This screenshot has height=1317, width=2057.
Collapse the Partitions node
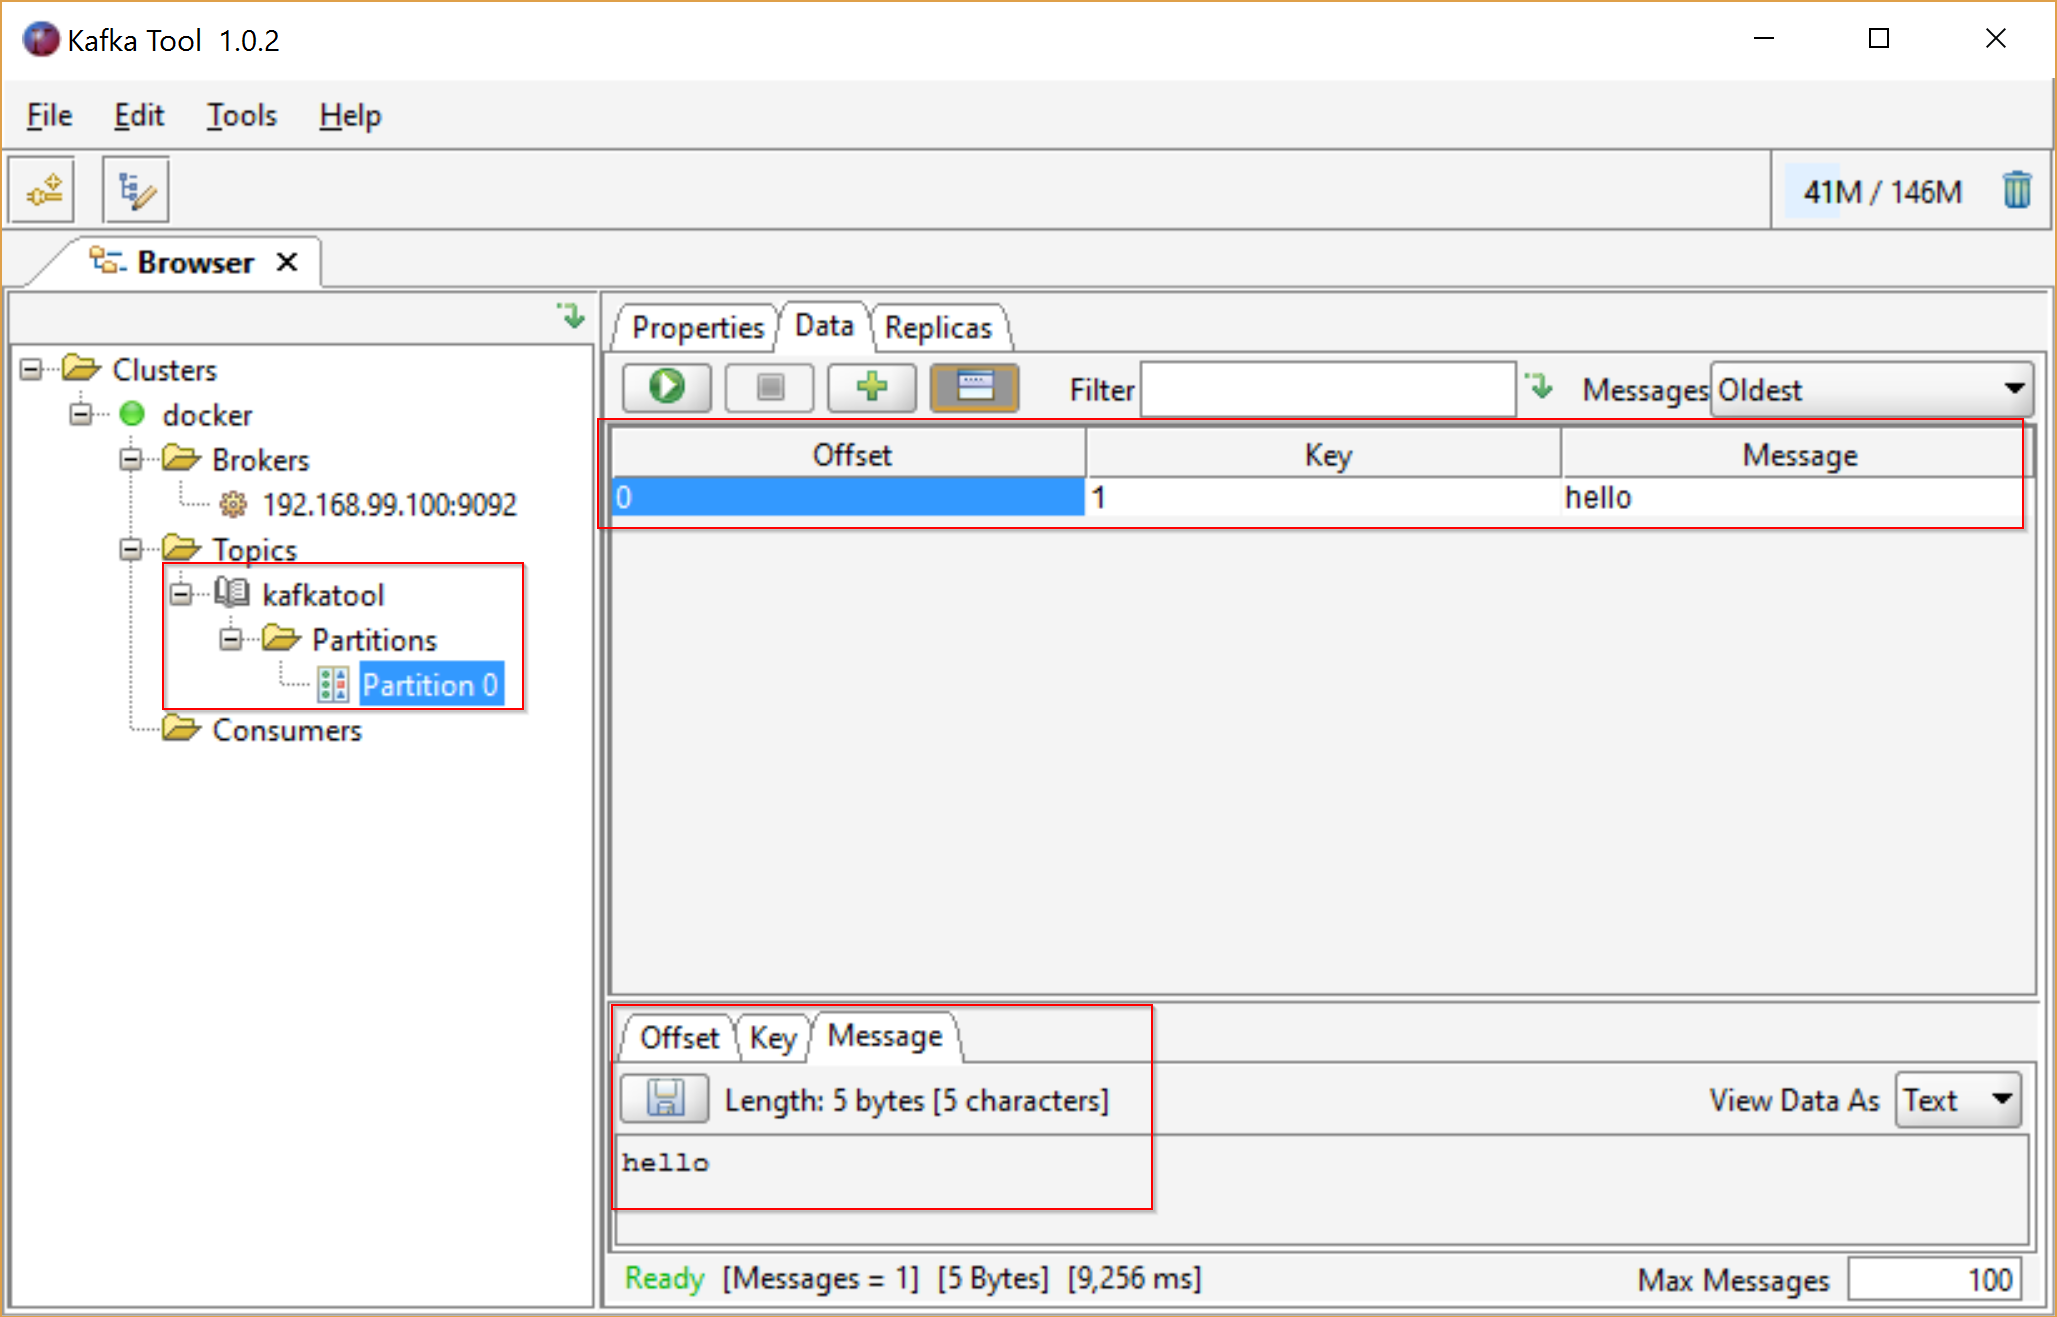231,639
